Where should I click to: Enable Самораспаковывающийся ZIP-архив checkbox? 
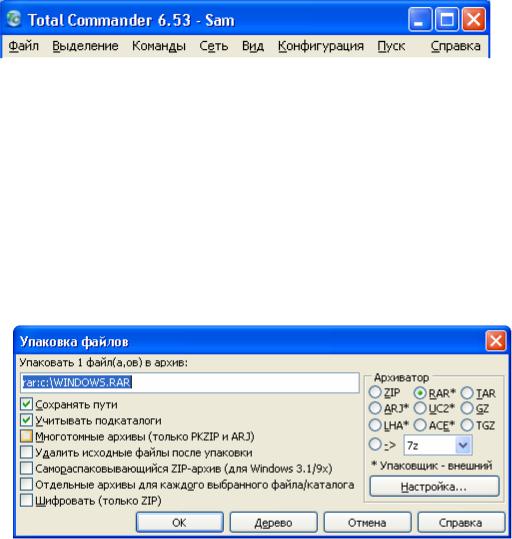pyautogui.click(x=26, y=468)
